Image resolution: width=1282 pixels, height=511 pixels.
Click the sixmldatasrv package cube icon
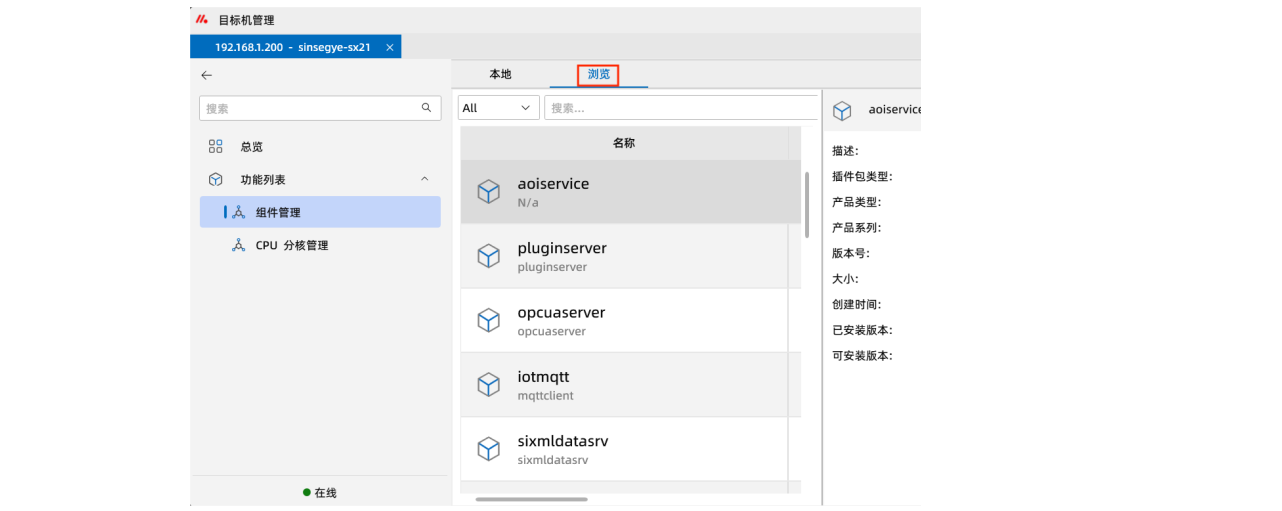tap(488, 449)
